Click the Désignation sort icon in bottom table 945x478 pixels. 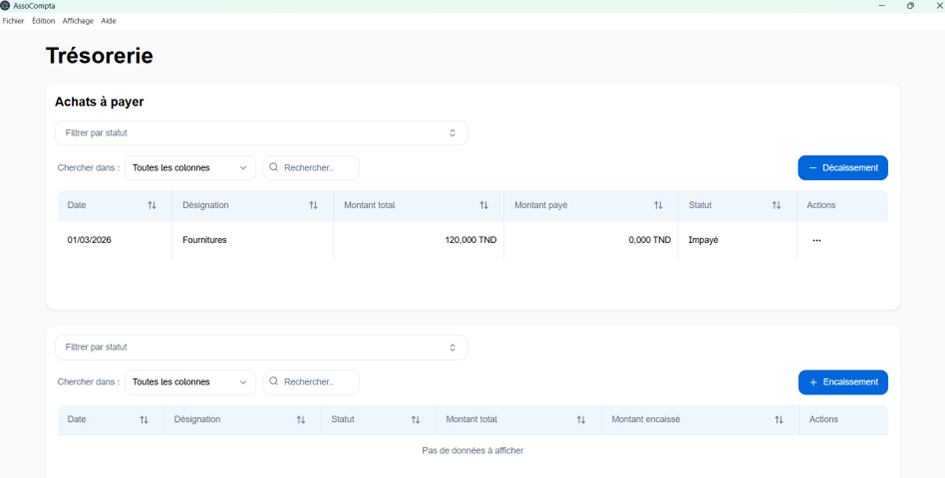[x=301, y=420]
